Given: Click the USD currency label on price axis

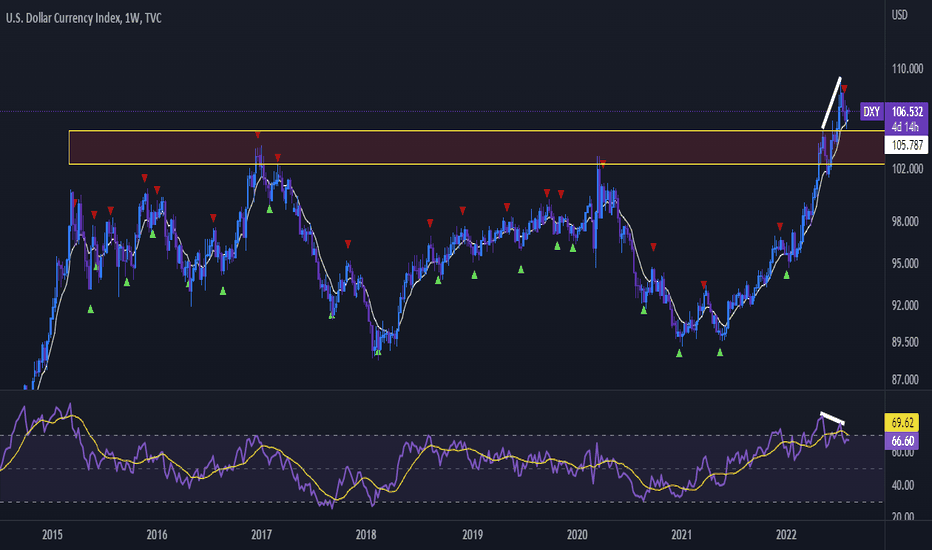Looking at the screenshot, I should tap(899, 15).
